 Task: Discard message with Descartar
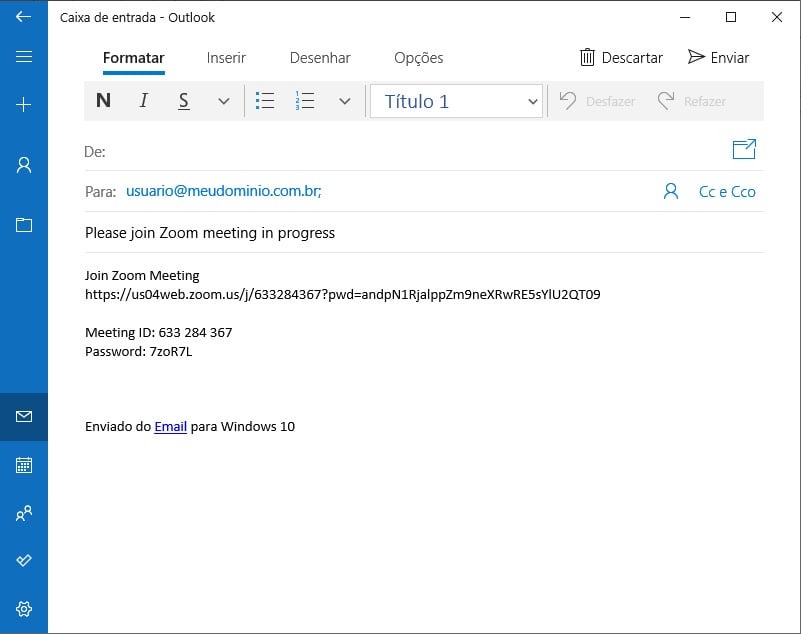pyautogui.click(x=621, y=58)
